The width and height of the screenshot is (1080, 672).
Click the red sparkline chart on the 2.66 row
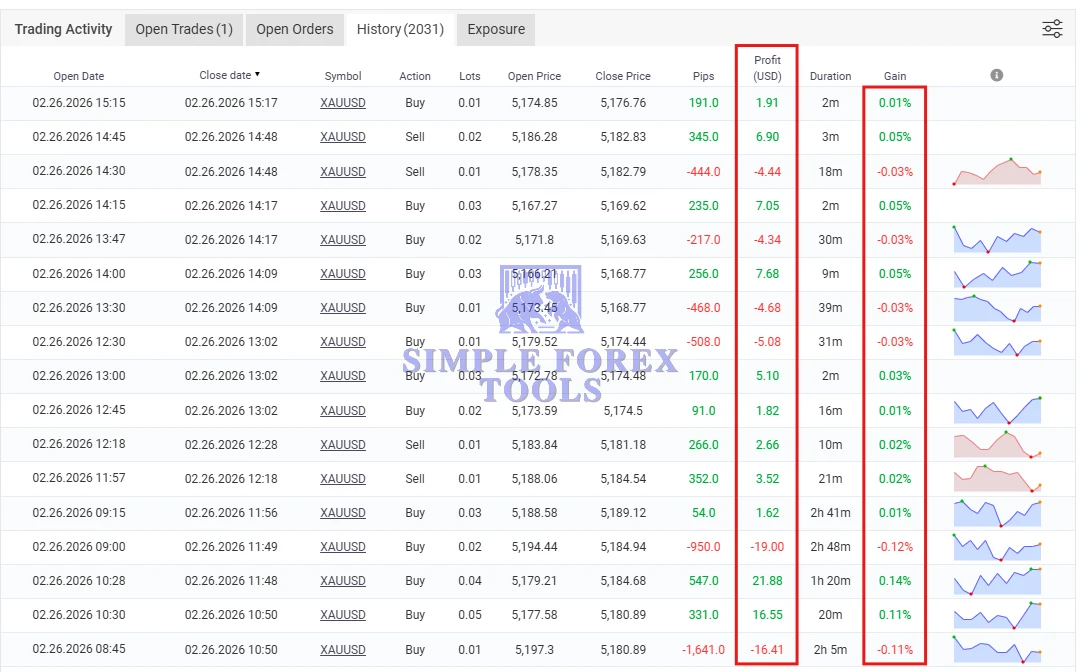tap(996, 444)
